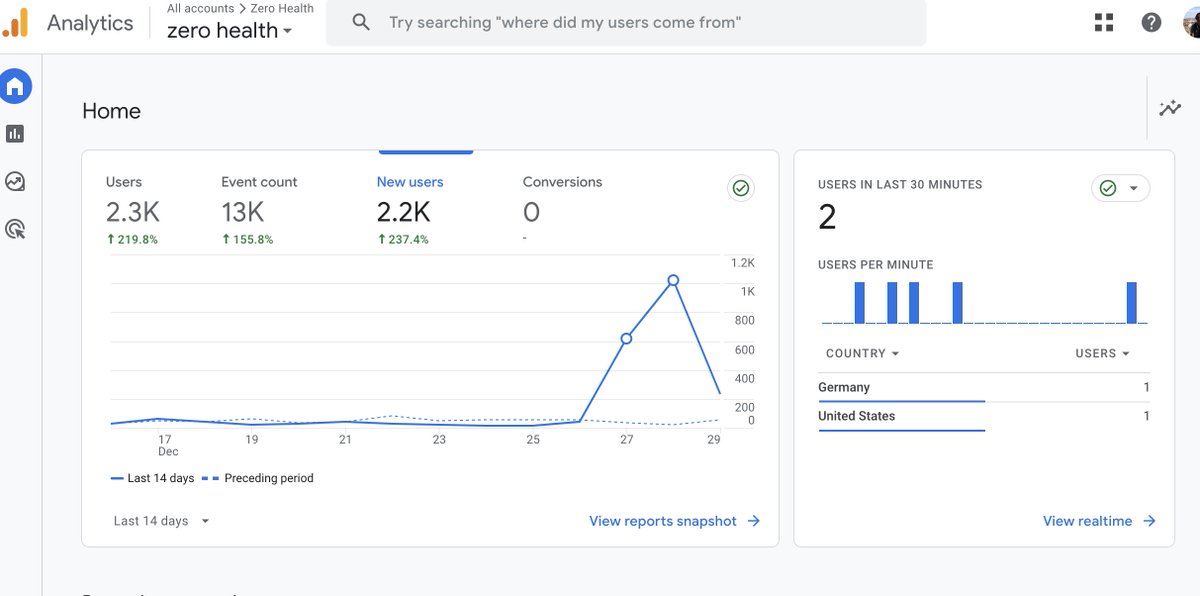Click the USERS IN LAST 30 MINUTES label

tap(900, 185)
